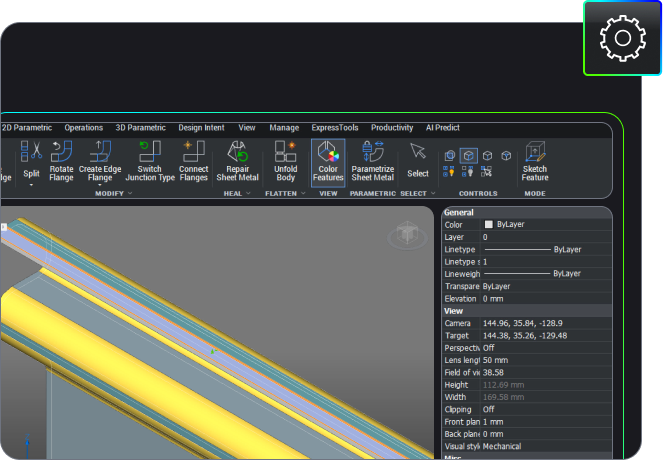Click the Select button in ribbon

pyautogui.click(x=418, y=160)
